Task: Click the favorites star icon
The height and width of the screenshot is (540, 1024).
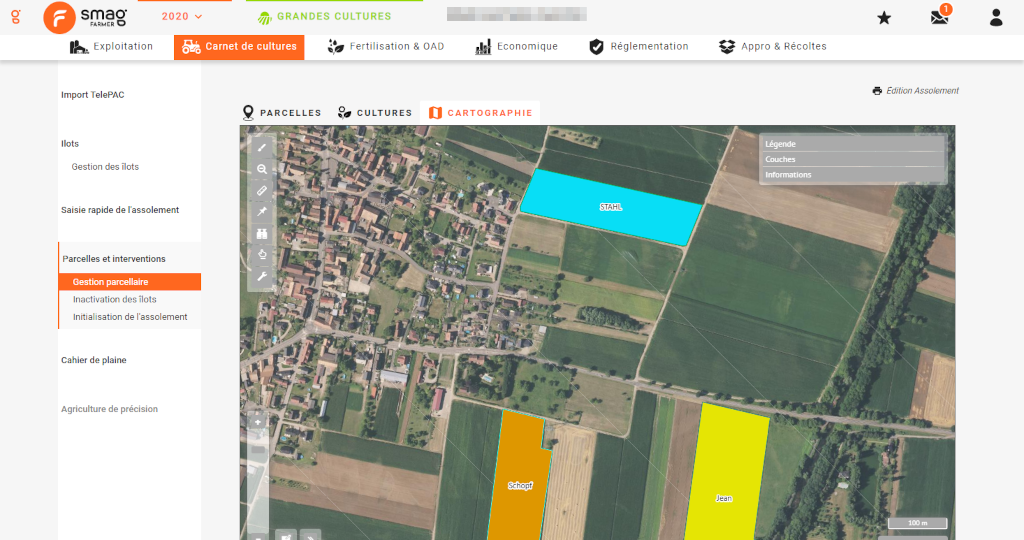Action: tap(884, 17)
